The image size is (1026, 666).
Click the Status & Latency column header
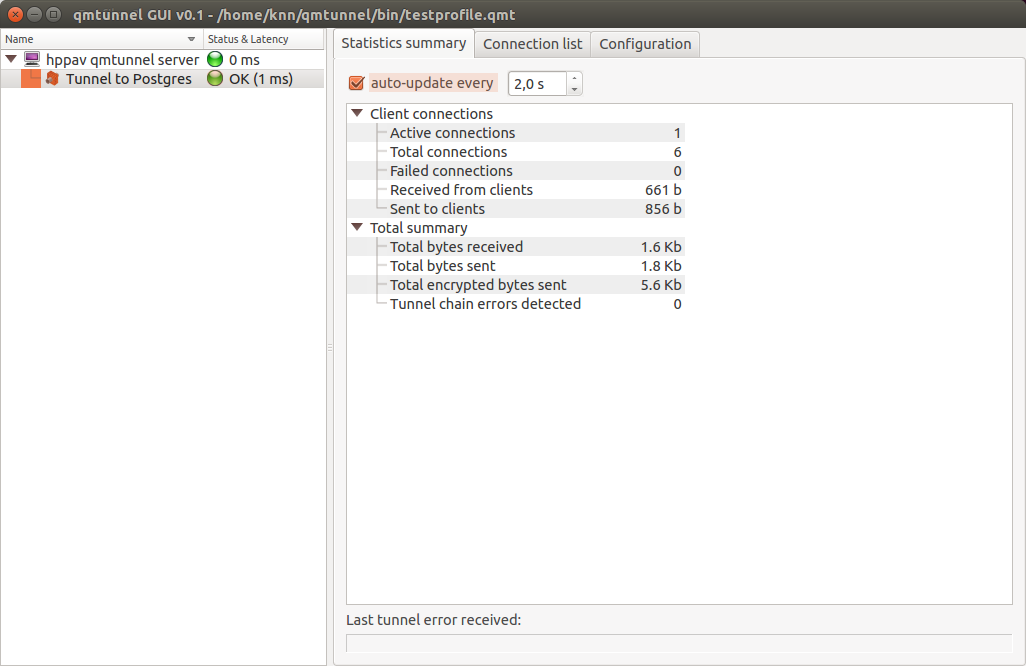click(x=264, y=39)
